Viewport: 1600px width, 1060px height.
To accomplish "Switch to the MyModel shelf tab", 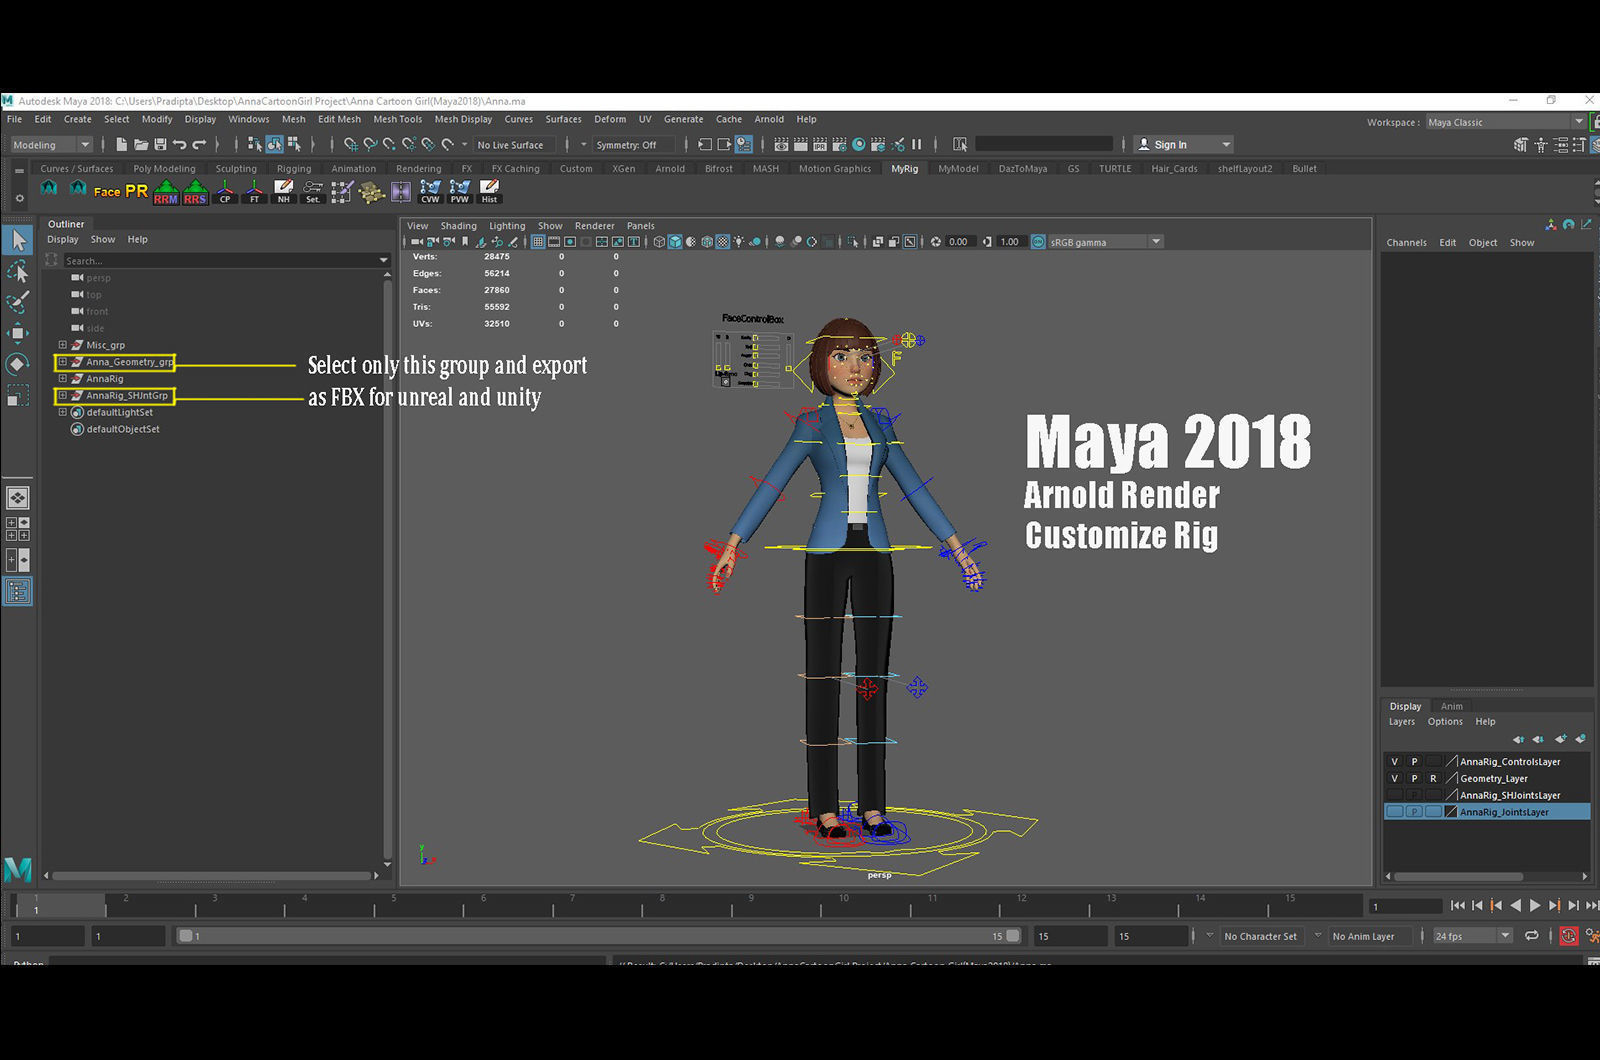I will 958,169.
